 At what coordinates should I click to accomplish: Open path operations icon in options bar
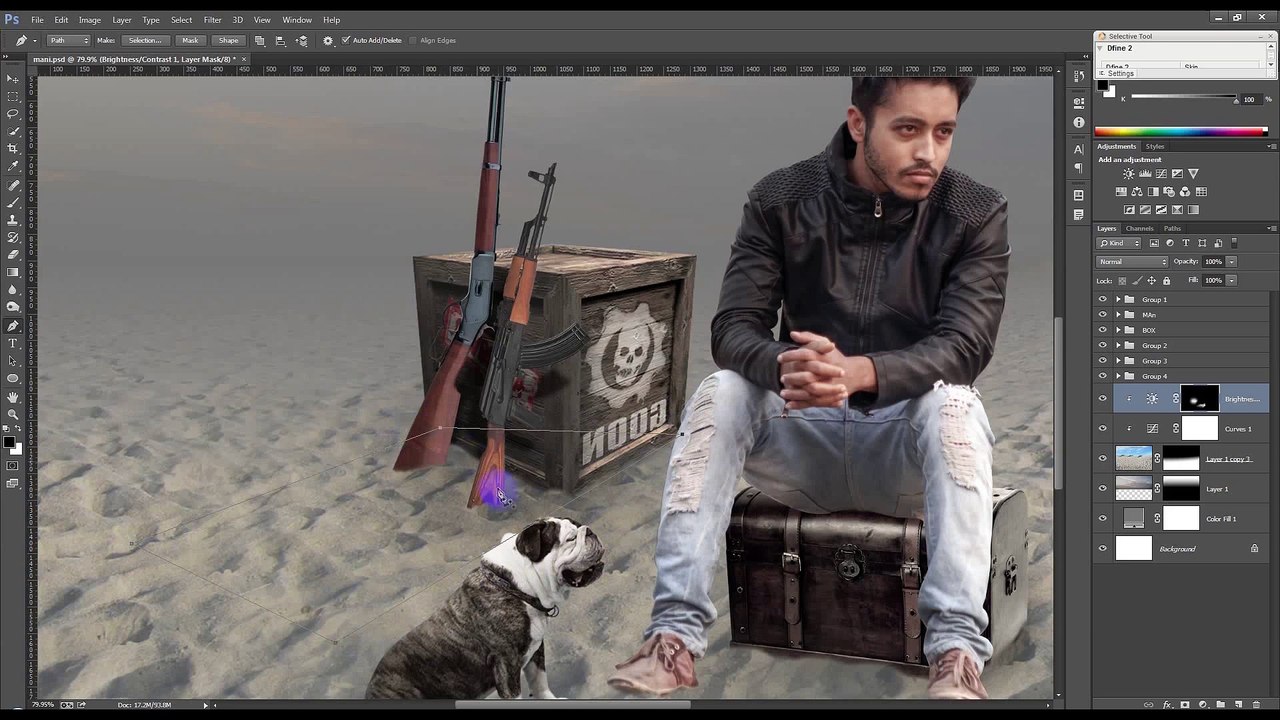tap(260, 40)
